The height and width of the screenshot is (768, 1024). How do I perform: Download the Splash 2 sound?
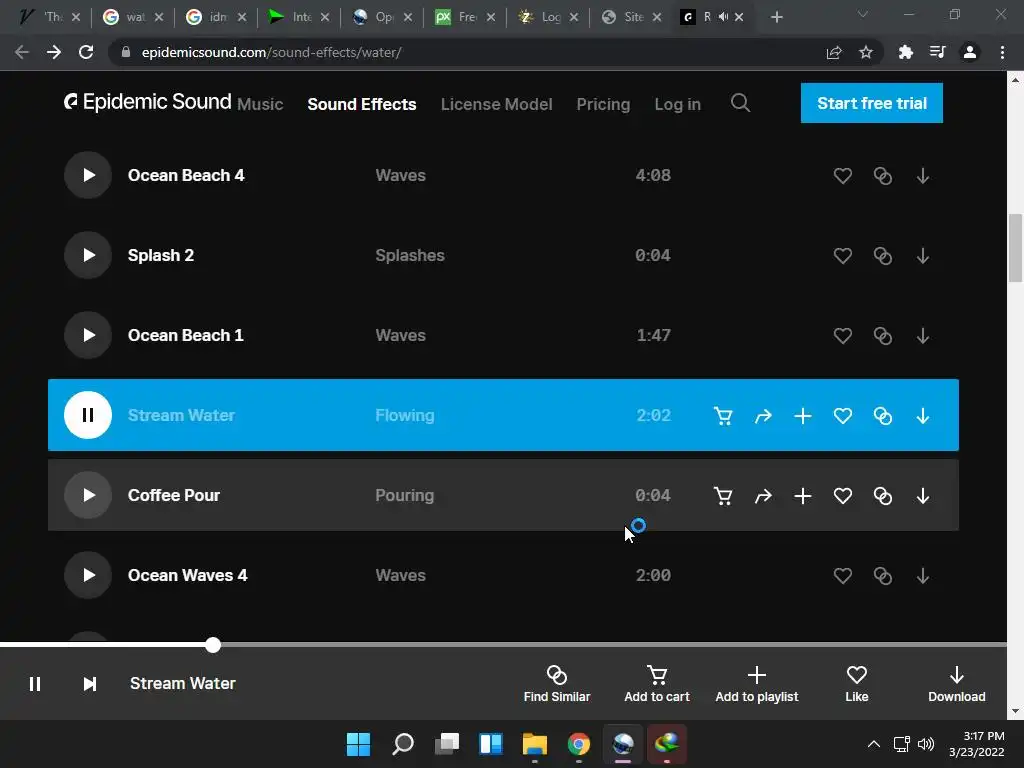[x=923, y=256]
